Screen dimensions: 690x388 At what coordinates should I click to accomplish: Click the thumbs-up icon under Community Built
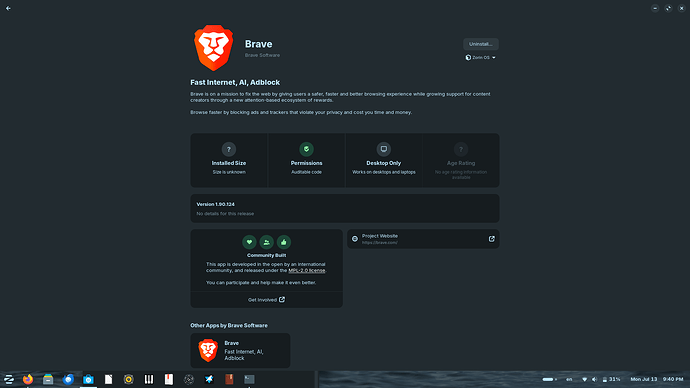(x=284, y=242)
